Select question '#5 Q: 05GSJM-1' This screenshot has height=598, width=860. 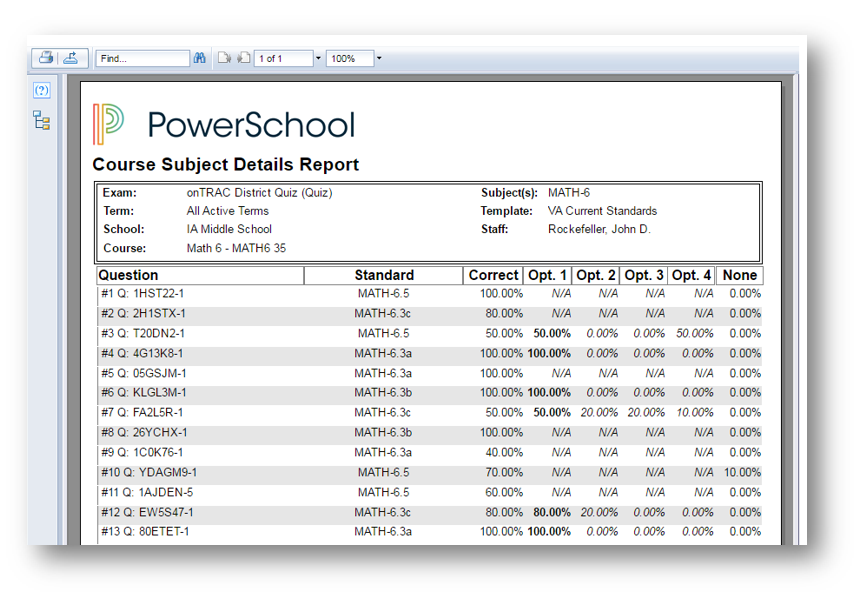click(144, 373)
